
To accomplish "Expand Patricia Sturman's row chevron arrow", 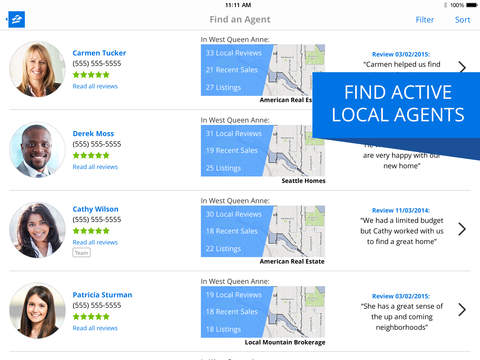I will 462,310.
